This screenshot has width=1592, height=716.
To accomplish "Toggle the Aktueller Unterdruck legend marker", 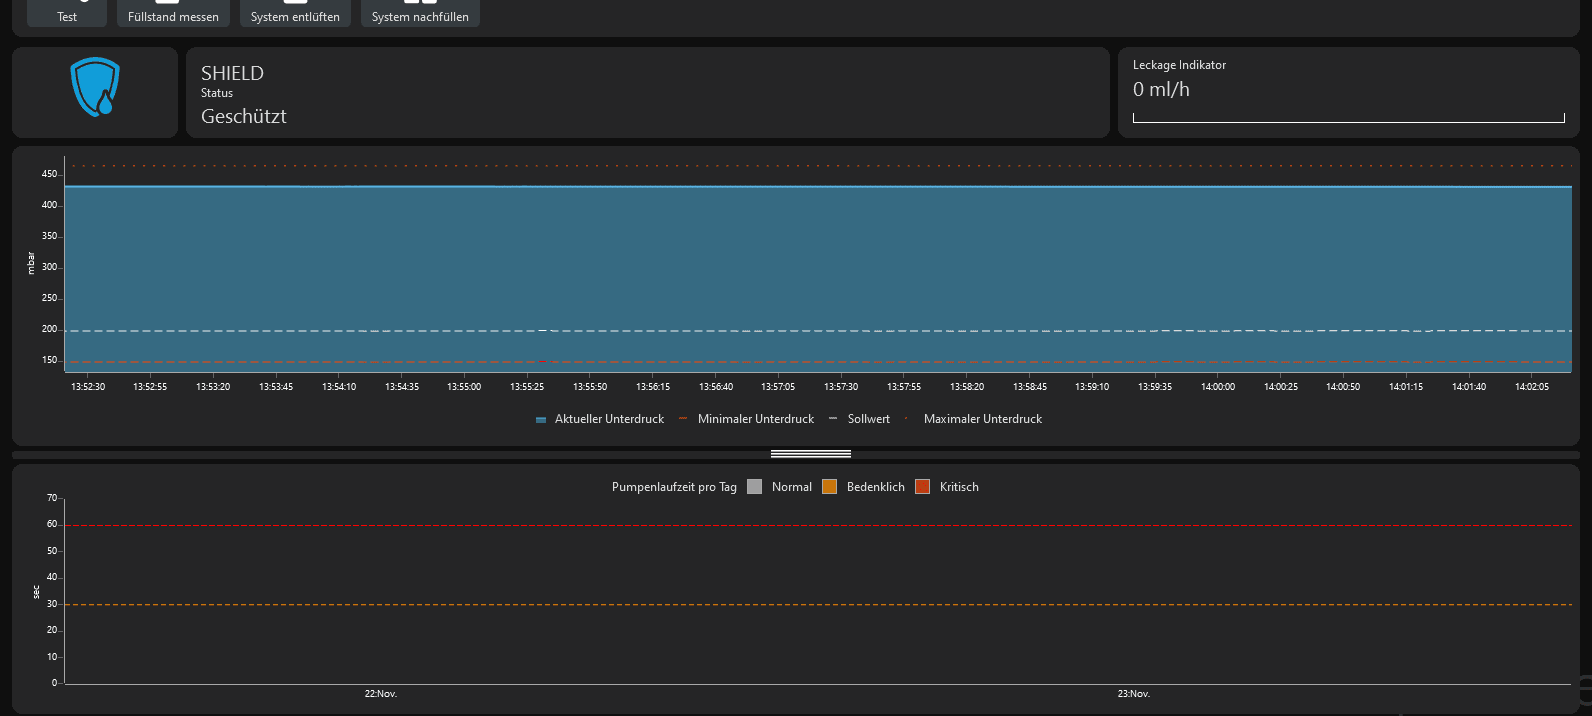I will pyautogui.click(x=541, y=420).
